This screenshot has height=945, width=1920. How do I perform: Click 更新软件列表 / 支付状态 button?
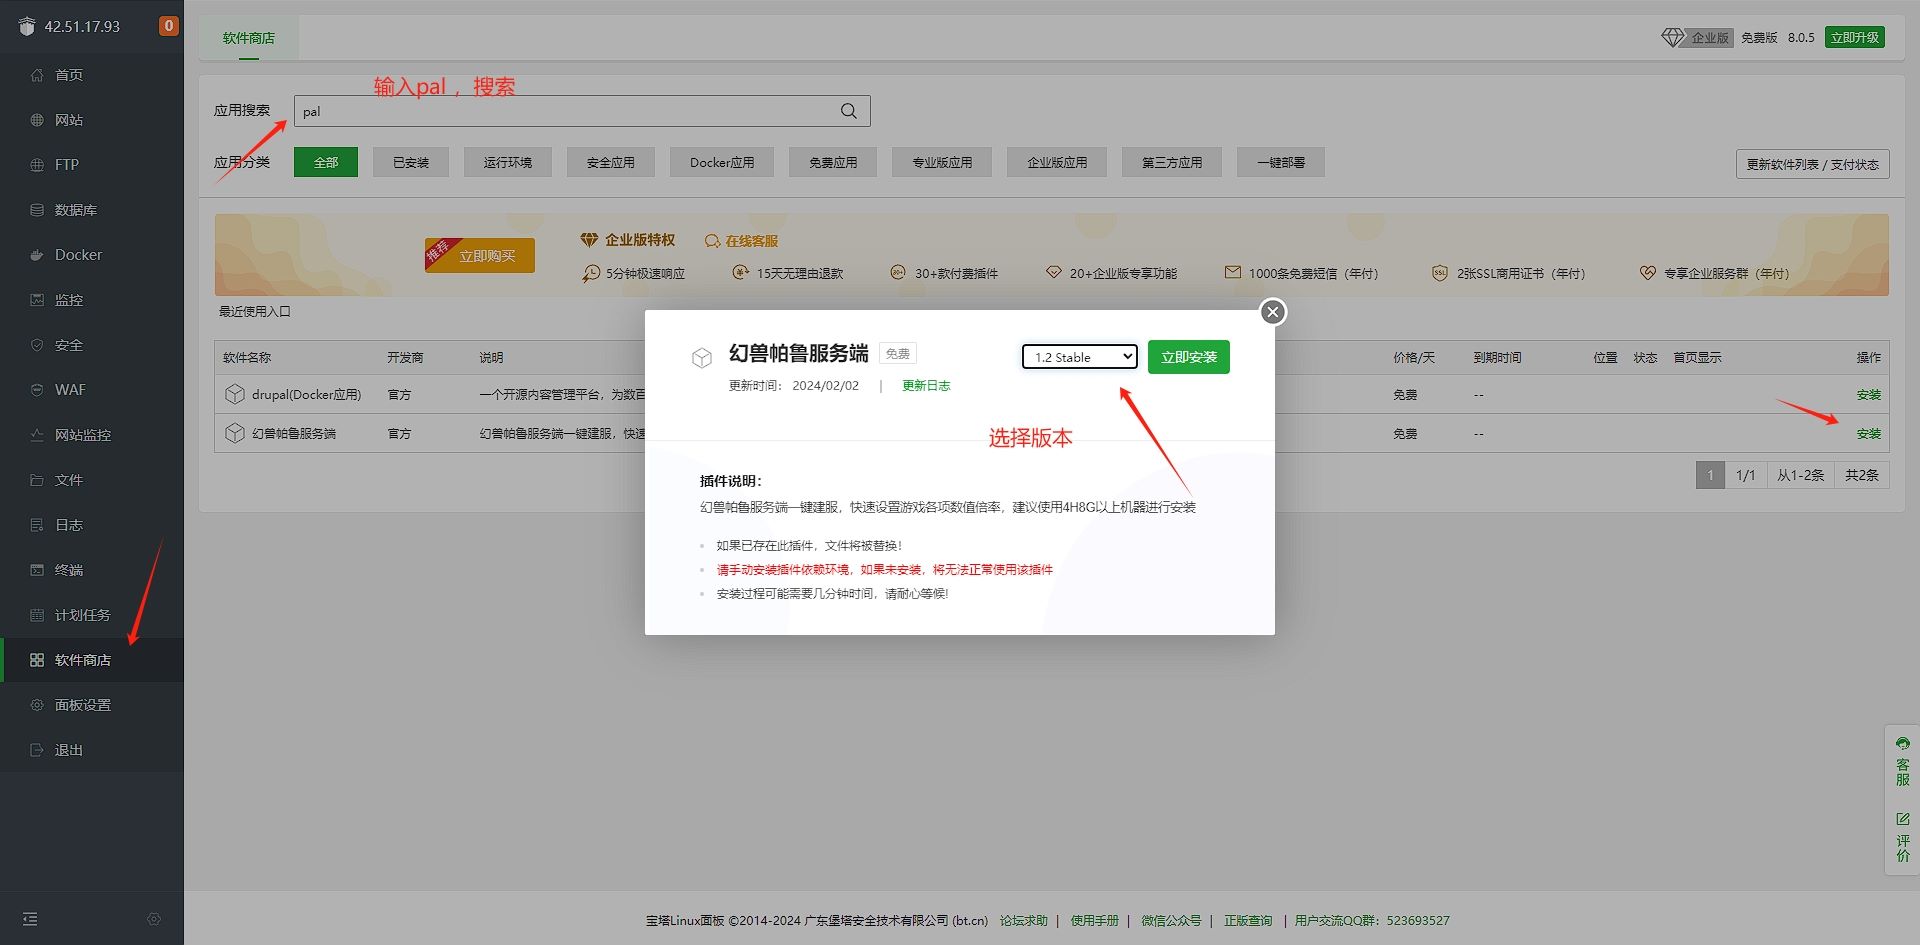coord(1812,164)
